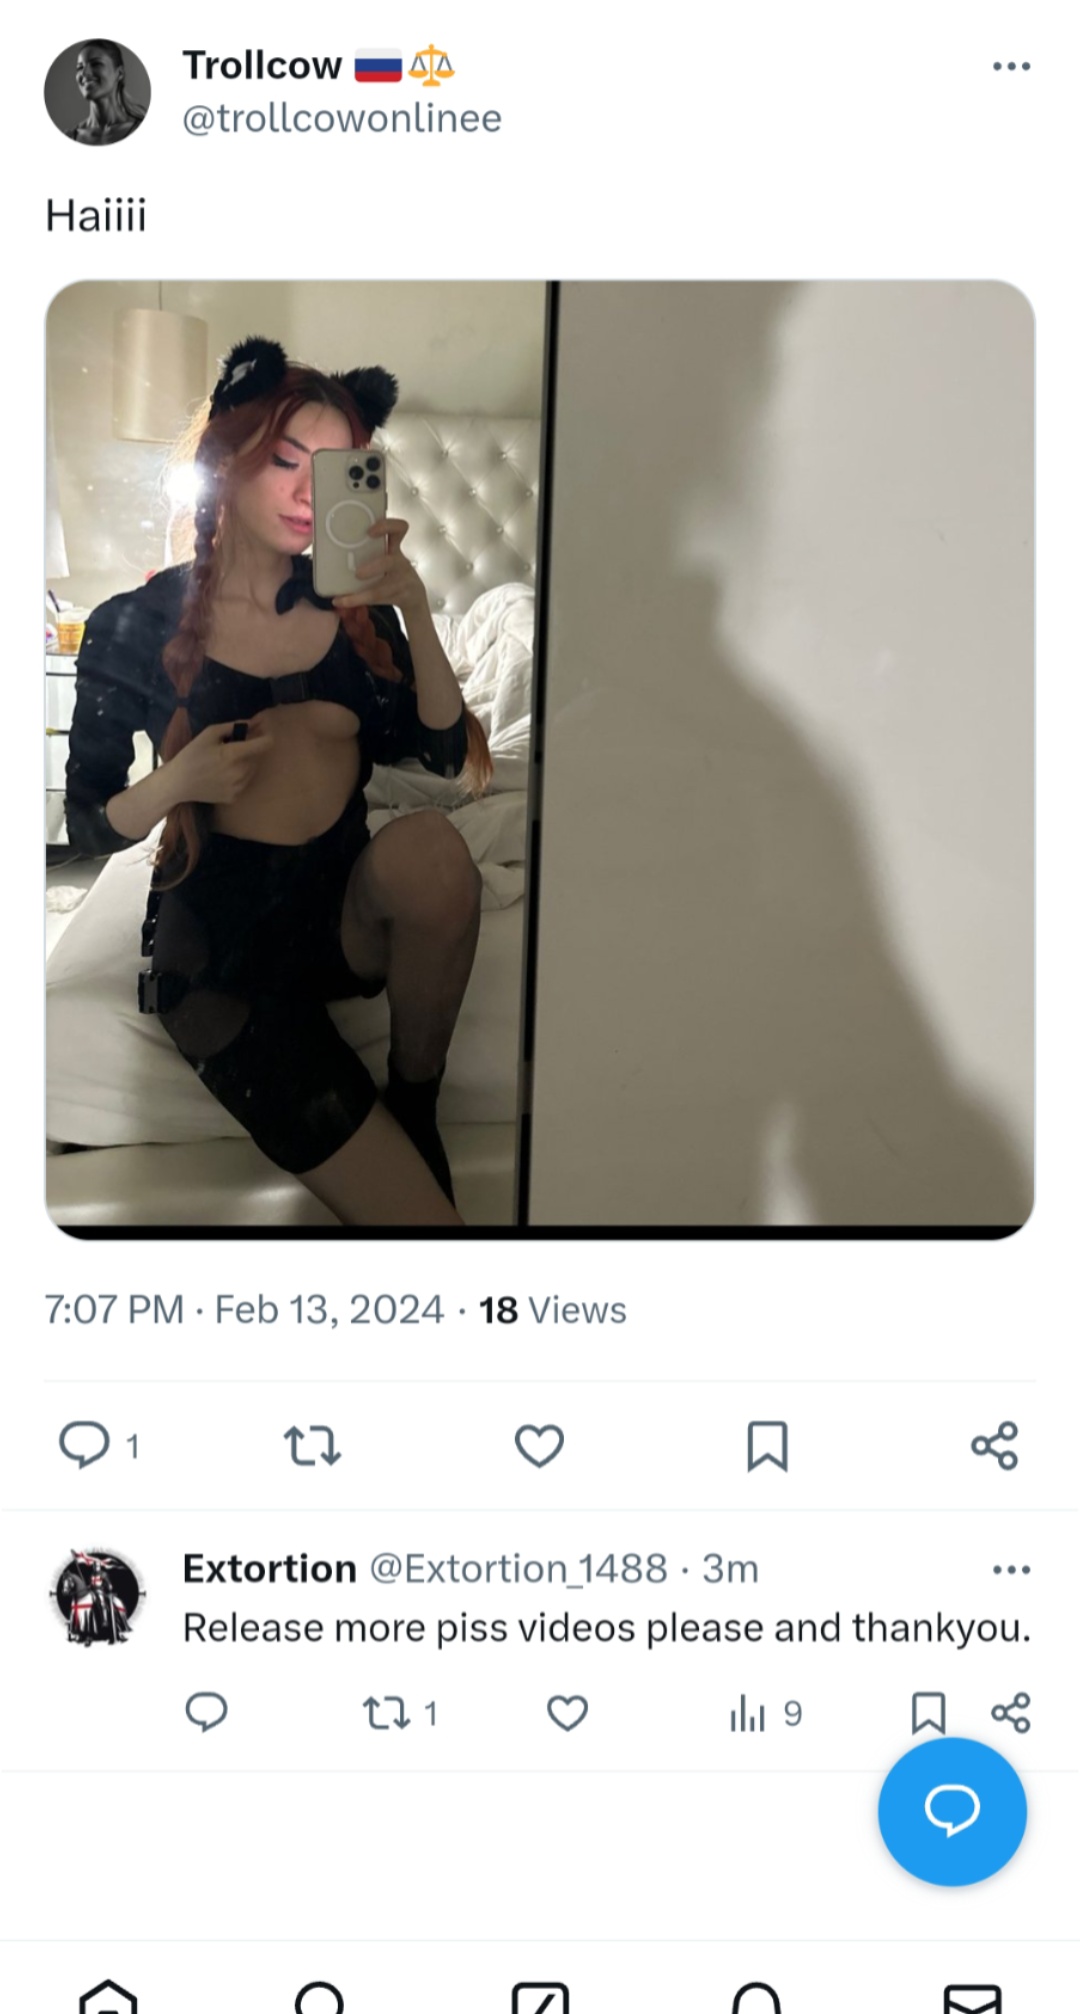
Task: Reply to Extortion's comment
Action: point(207,1713)
